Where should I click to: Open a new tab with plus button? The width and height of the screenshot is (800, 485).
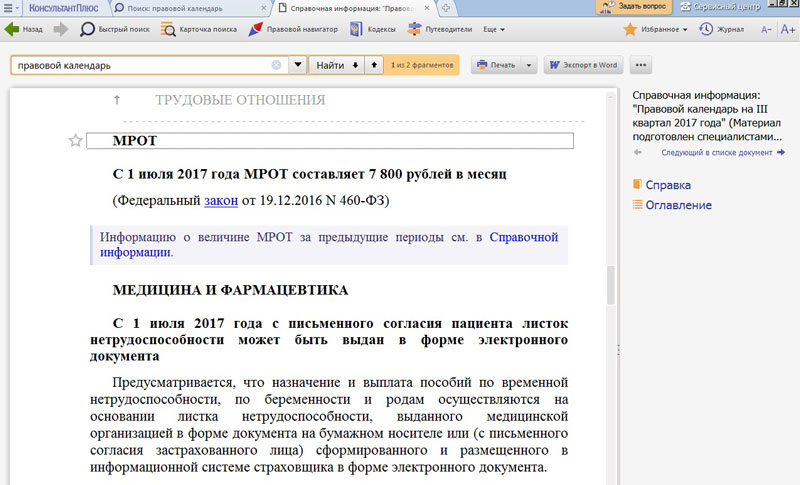[x=445, y=7]
